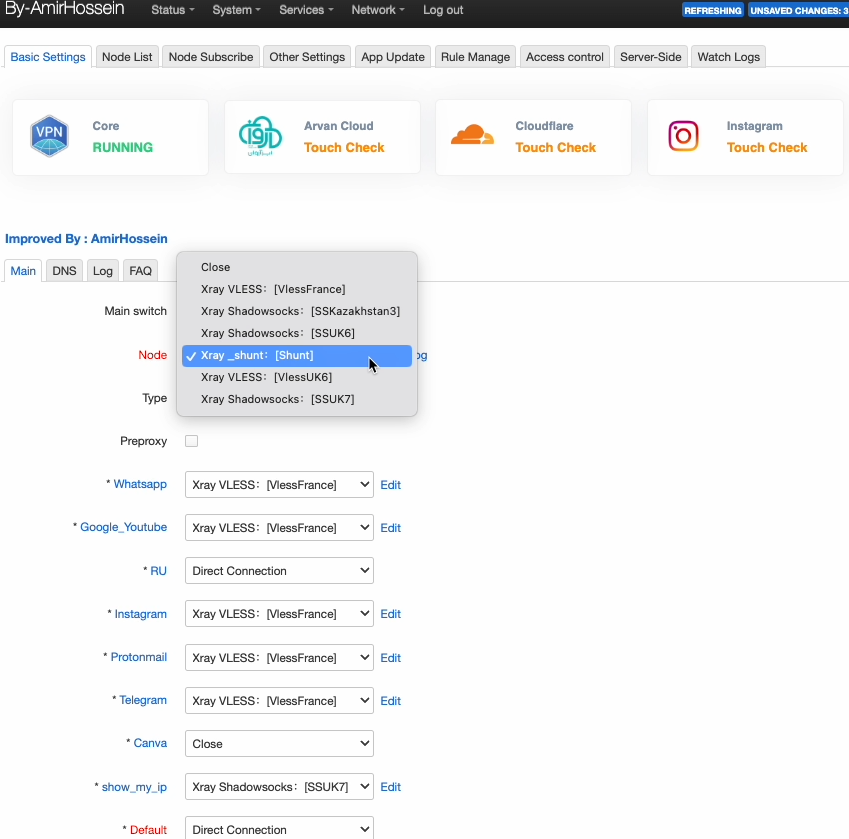Click the Instagram logo icon

pyautogui.click(x=683, y=136)
